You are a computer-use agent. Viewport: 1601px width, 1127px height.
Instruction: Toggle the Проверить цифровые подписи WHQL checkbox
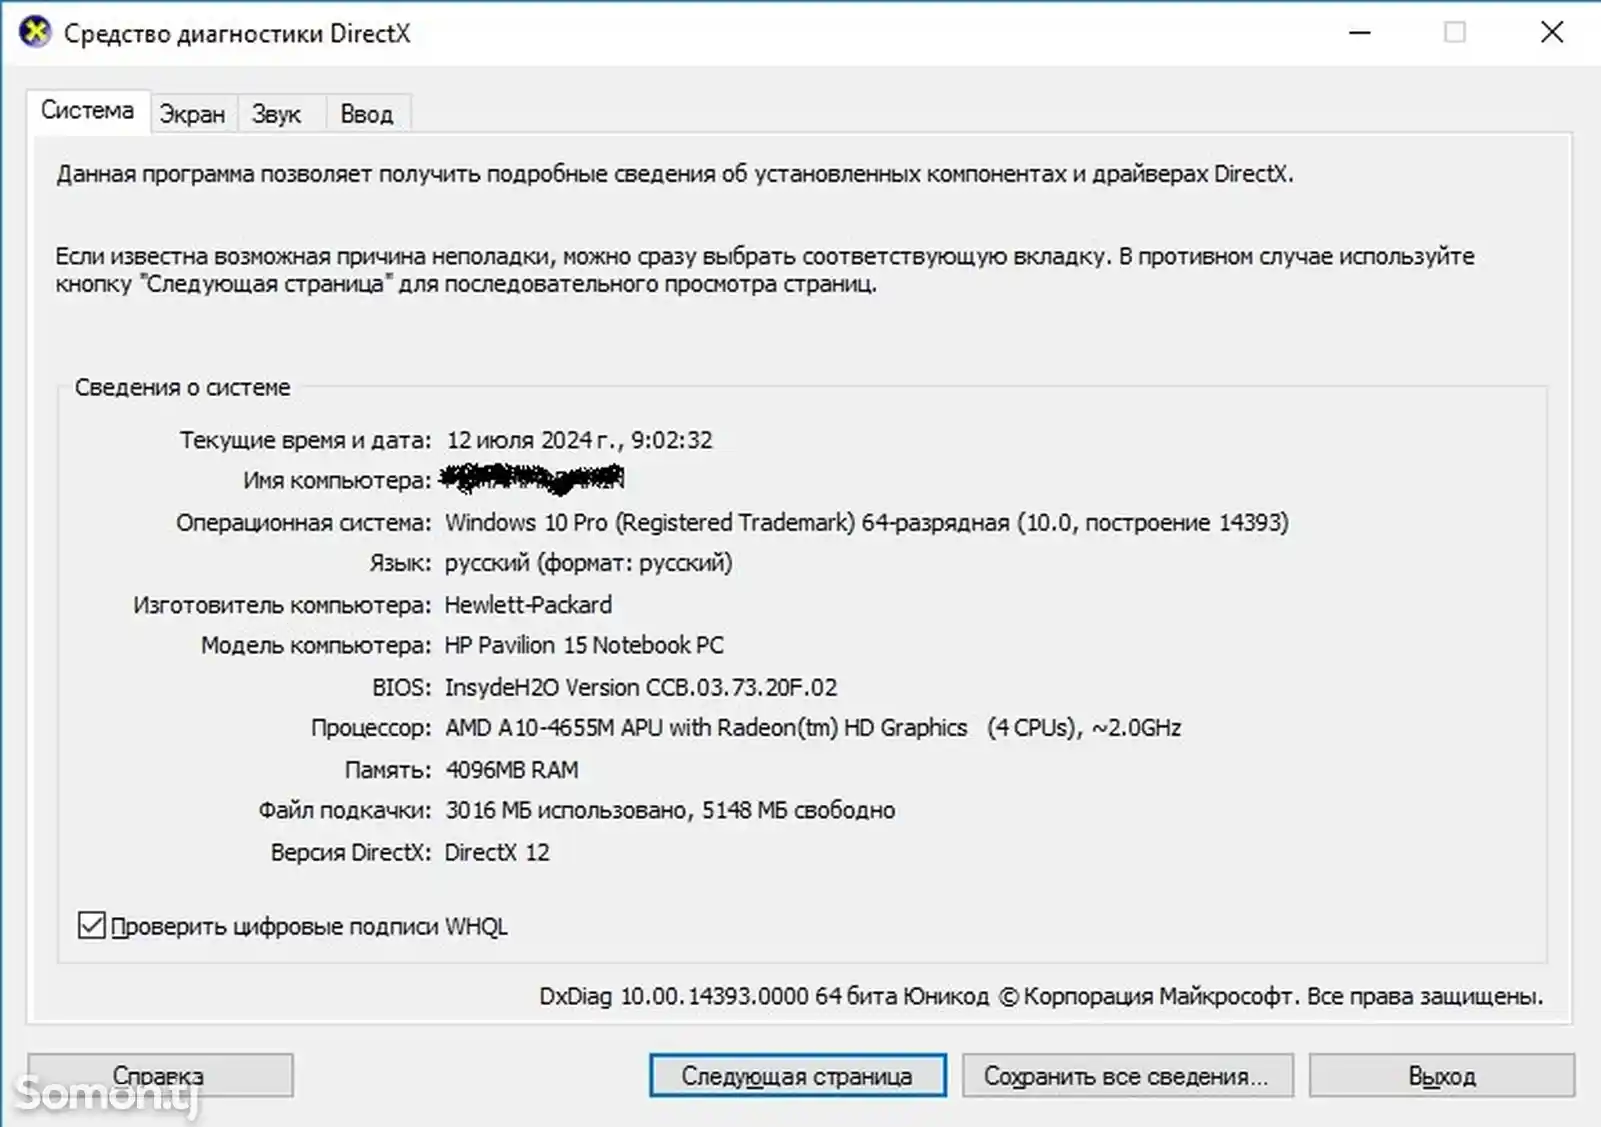tap(92, 926)
